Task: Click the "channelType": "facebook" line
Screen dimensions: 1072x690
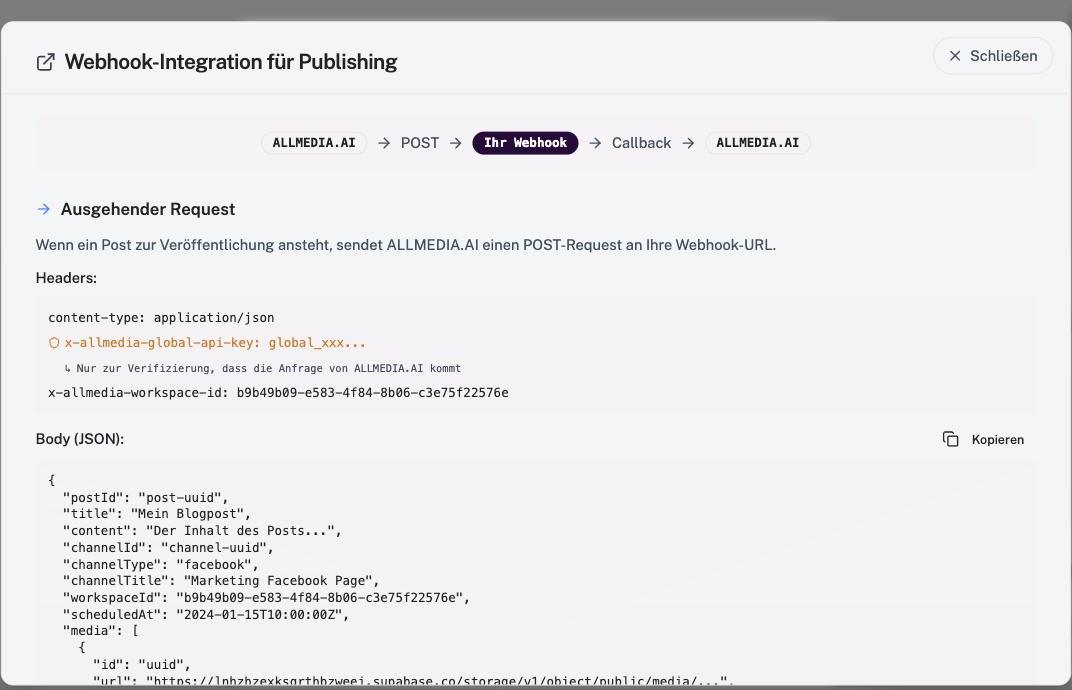Action: coord(161,565)
